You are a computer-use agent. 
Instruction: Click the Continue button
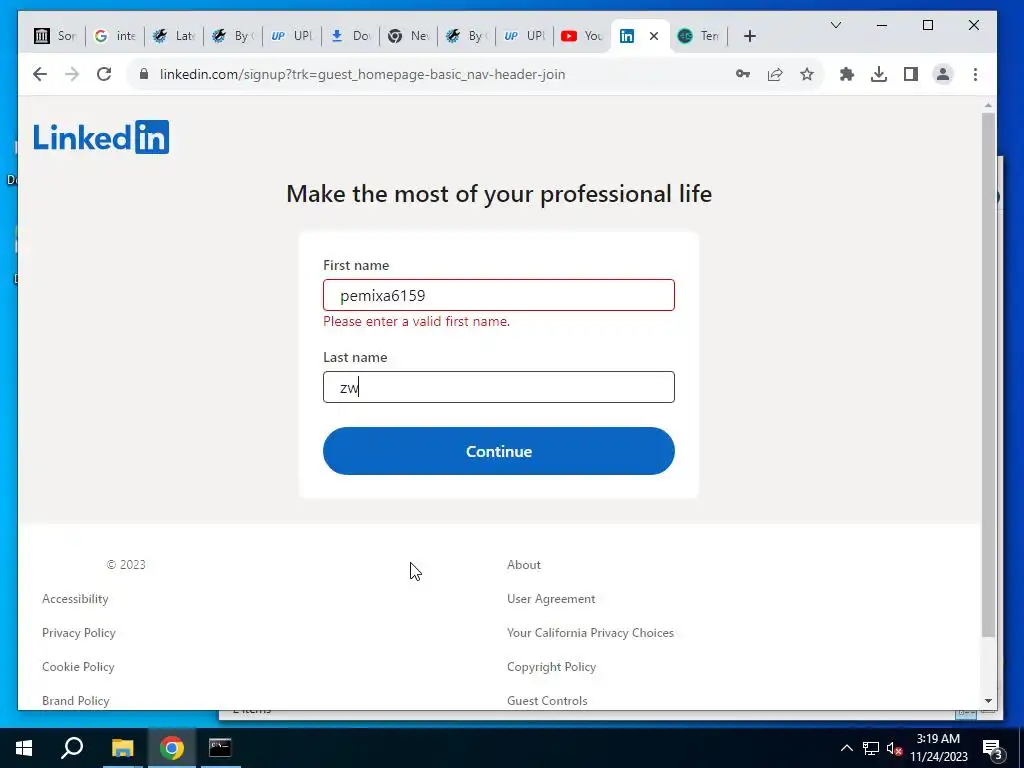coord(499,451)
